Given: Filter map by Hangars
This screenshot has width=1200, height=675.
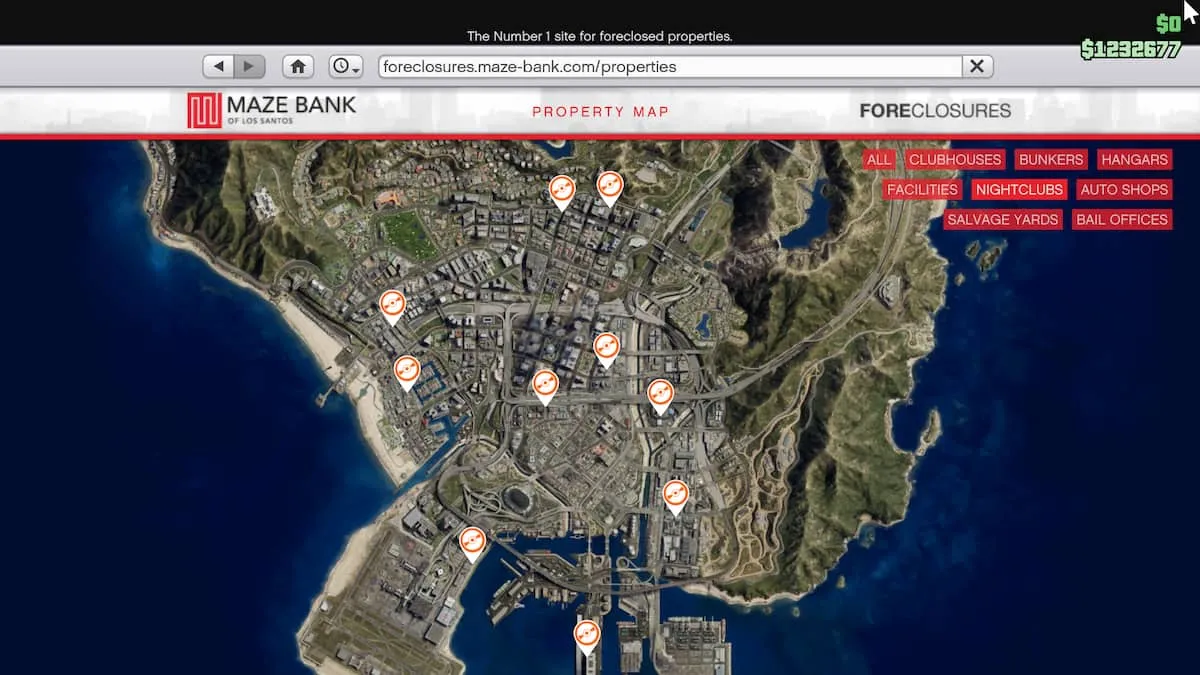Looking at the screenshot, I should coord(1135,160).
